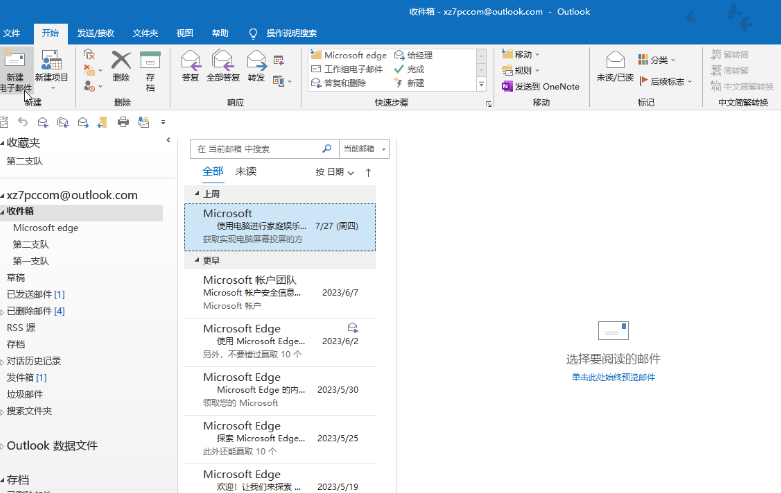
Task: Open the 当前邮箱 search scope dropdown
Action: (x=364, y=148)
